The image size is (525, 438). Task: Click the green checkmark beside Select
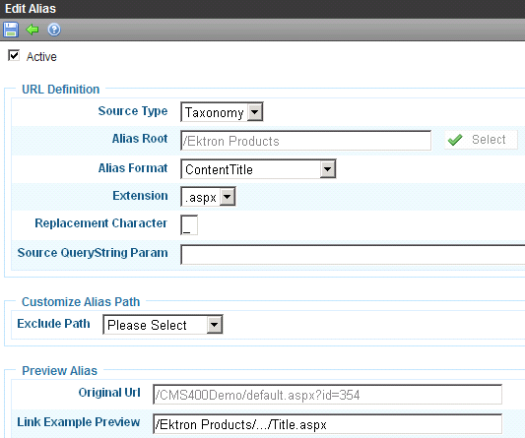455,140
